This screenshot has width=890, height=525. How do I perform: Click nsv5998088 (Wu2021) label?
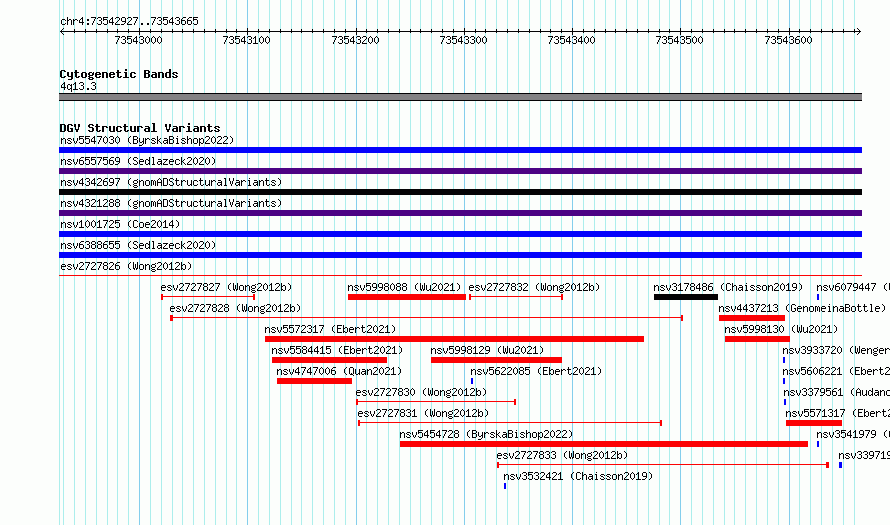[x=404, y=287]
